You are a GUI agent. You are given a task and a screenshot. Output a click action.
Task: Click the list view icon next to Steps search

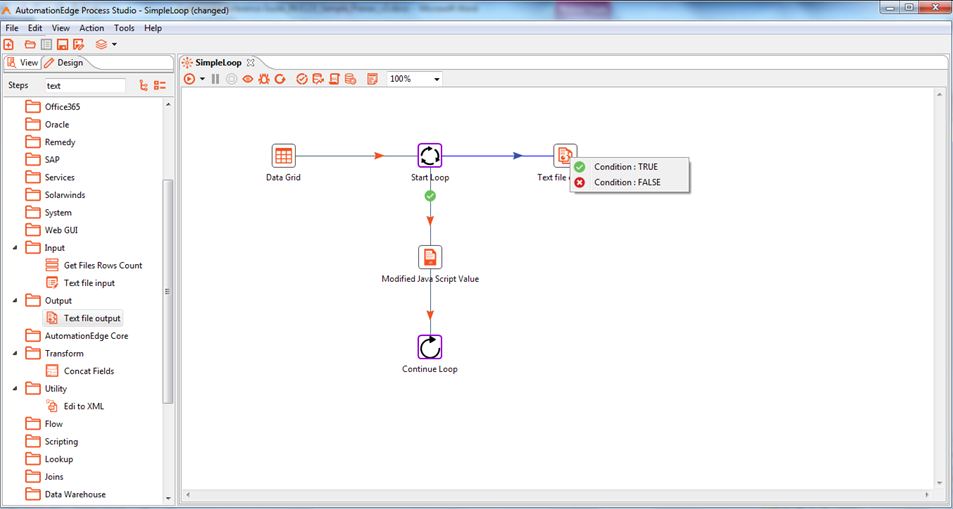pyautogui.click(x=160, y=86)
